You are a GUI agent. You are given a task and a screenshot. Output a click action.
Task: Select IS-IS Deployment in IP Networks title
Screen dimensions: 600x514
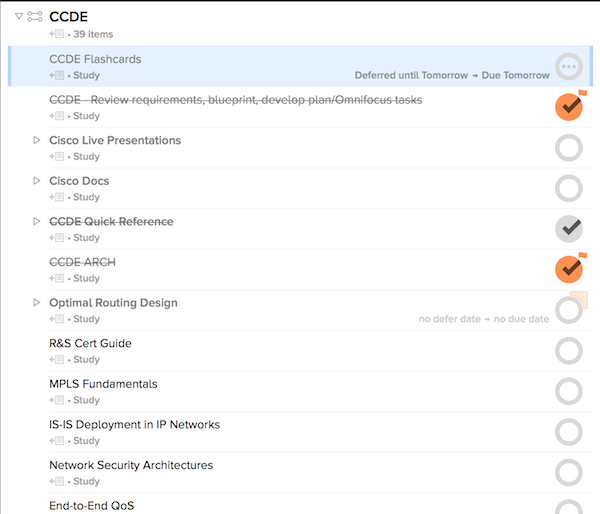(135, 424)
